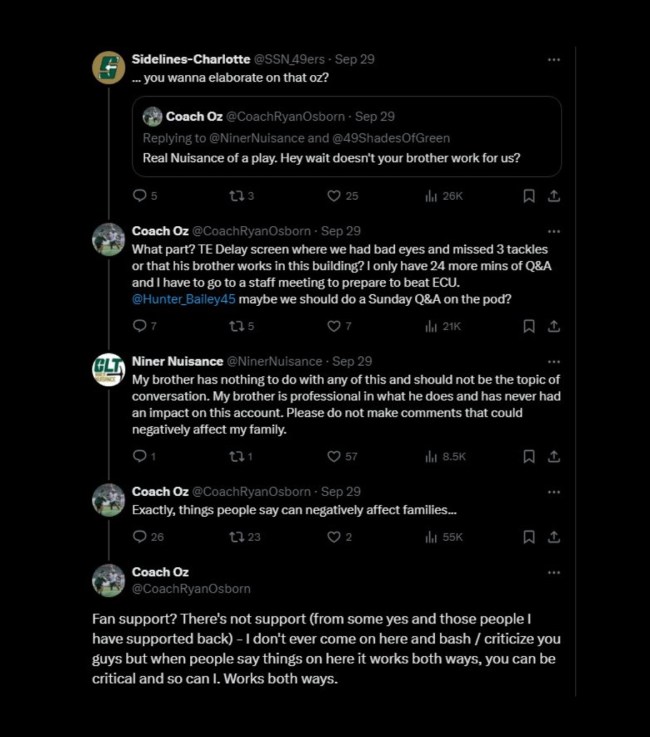This screenshot has width=650, height=737.
Task: Share the Sidelines-Charlotte tweet
Action: pyautogui.click(x=553, y=196)
